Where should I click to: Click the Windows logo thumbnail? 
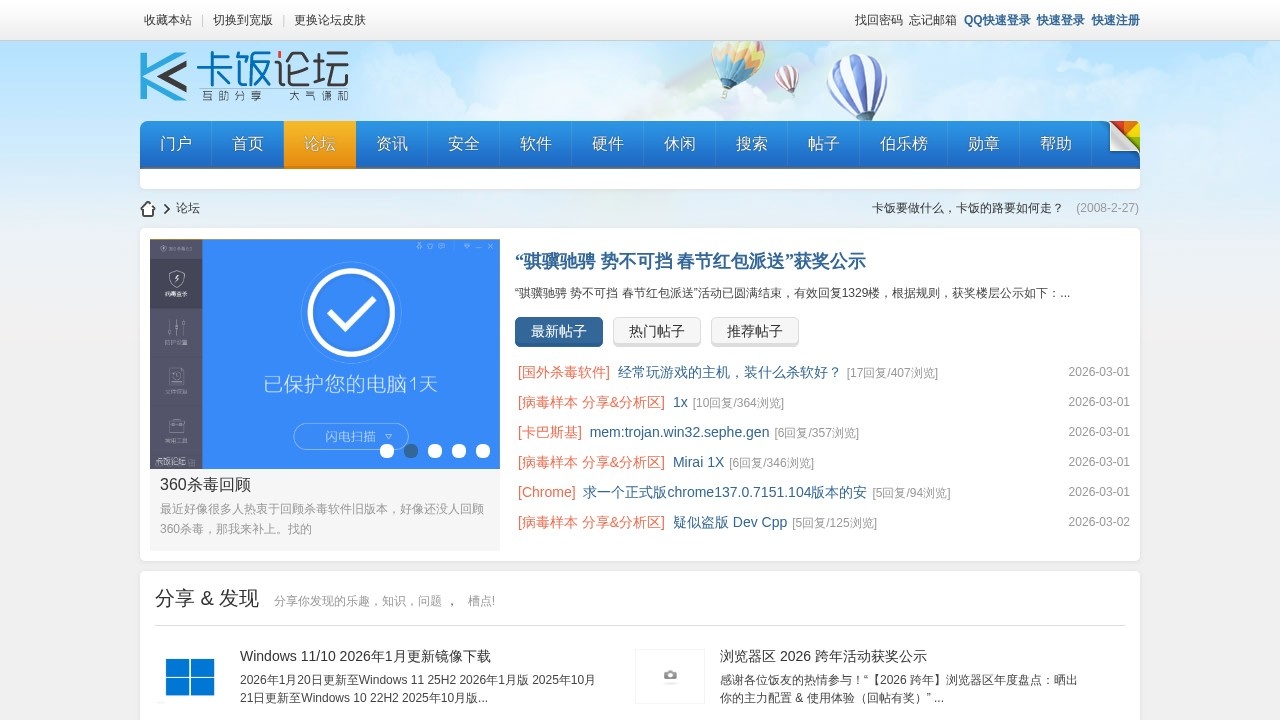[190, 677]
